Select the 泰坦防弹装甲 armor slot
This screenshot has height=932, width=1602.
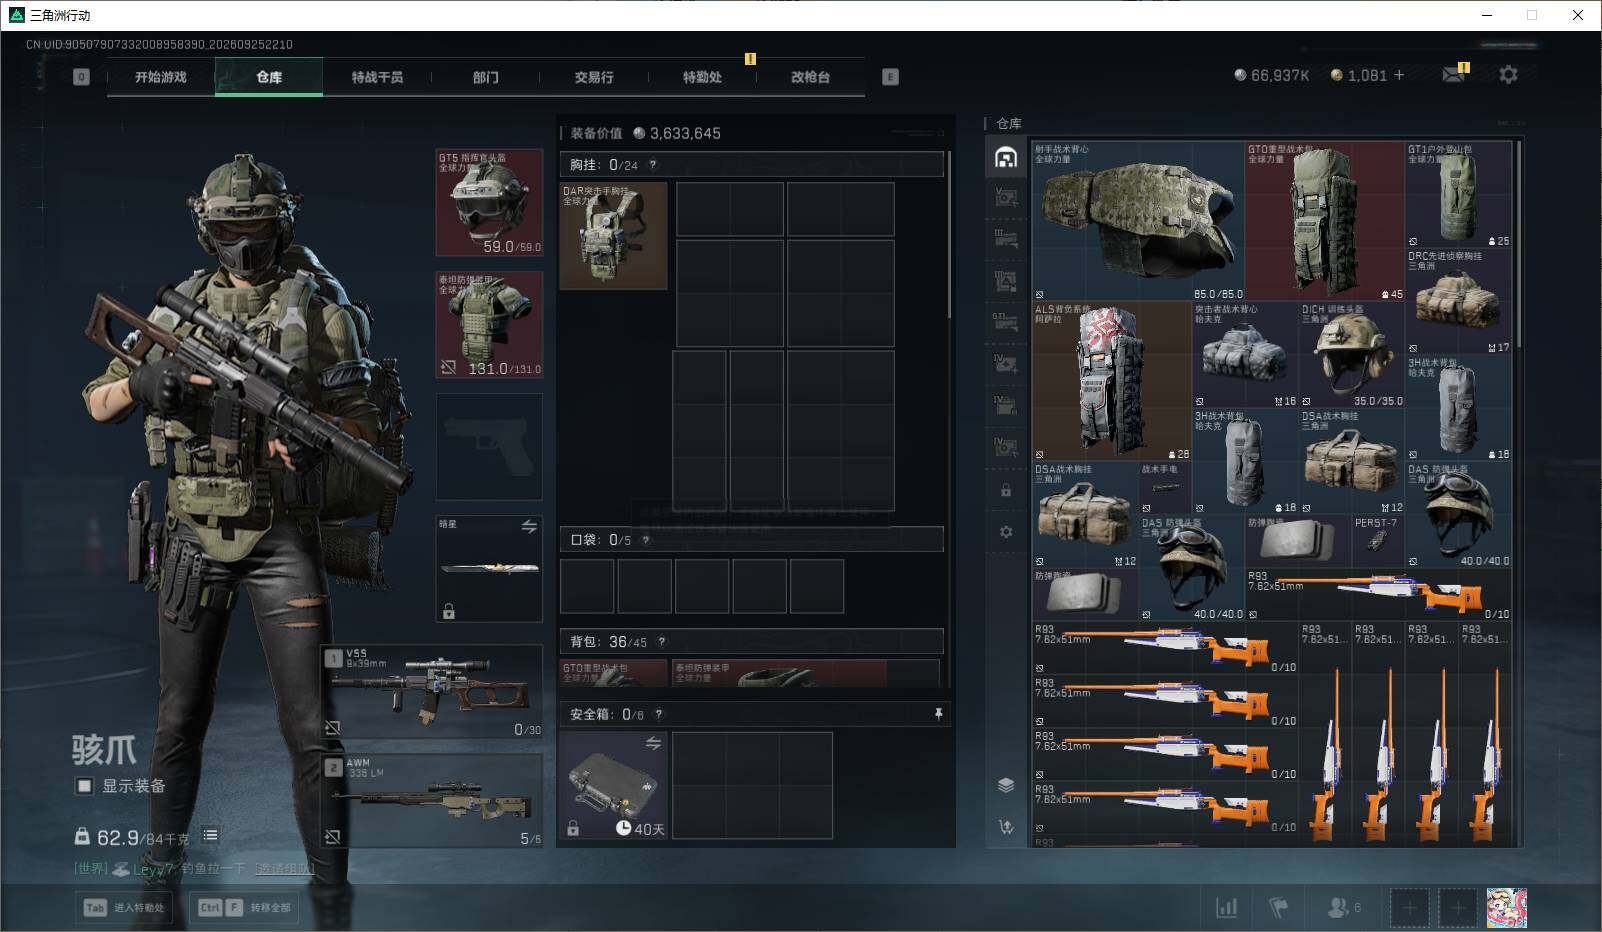pos(489,325)
